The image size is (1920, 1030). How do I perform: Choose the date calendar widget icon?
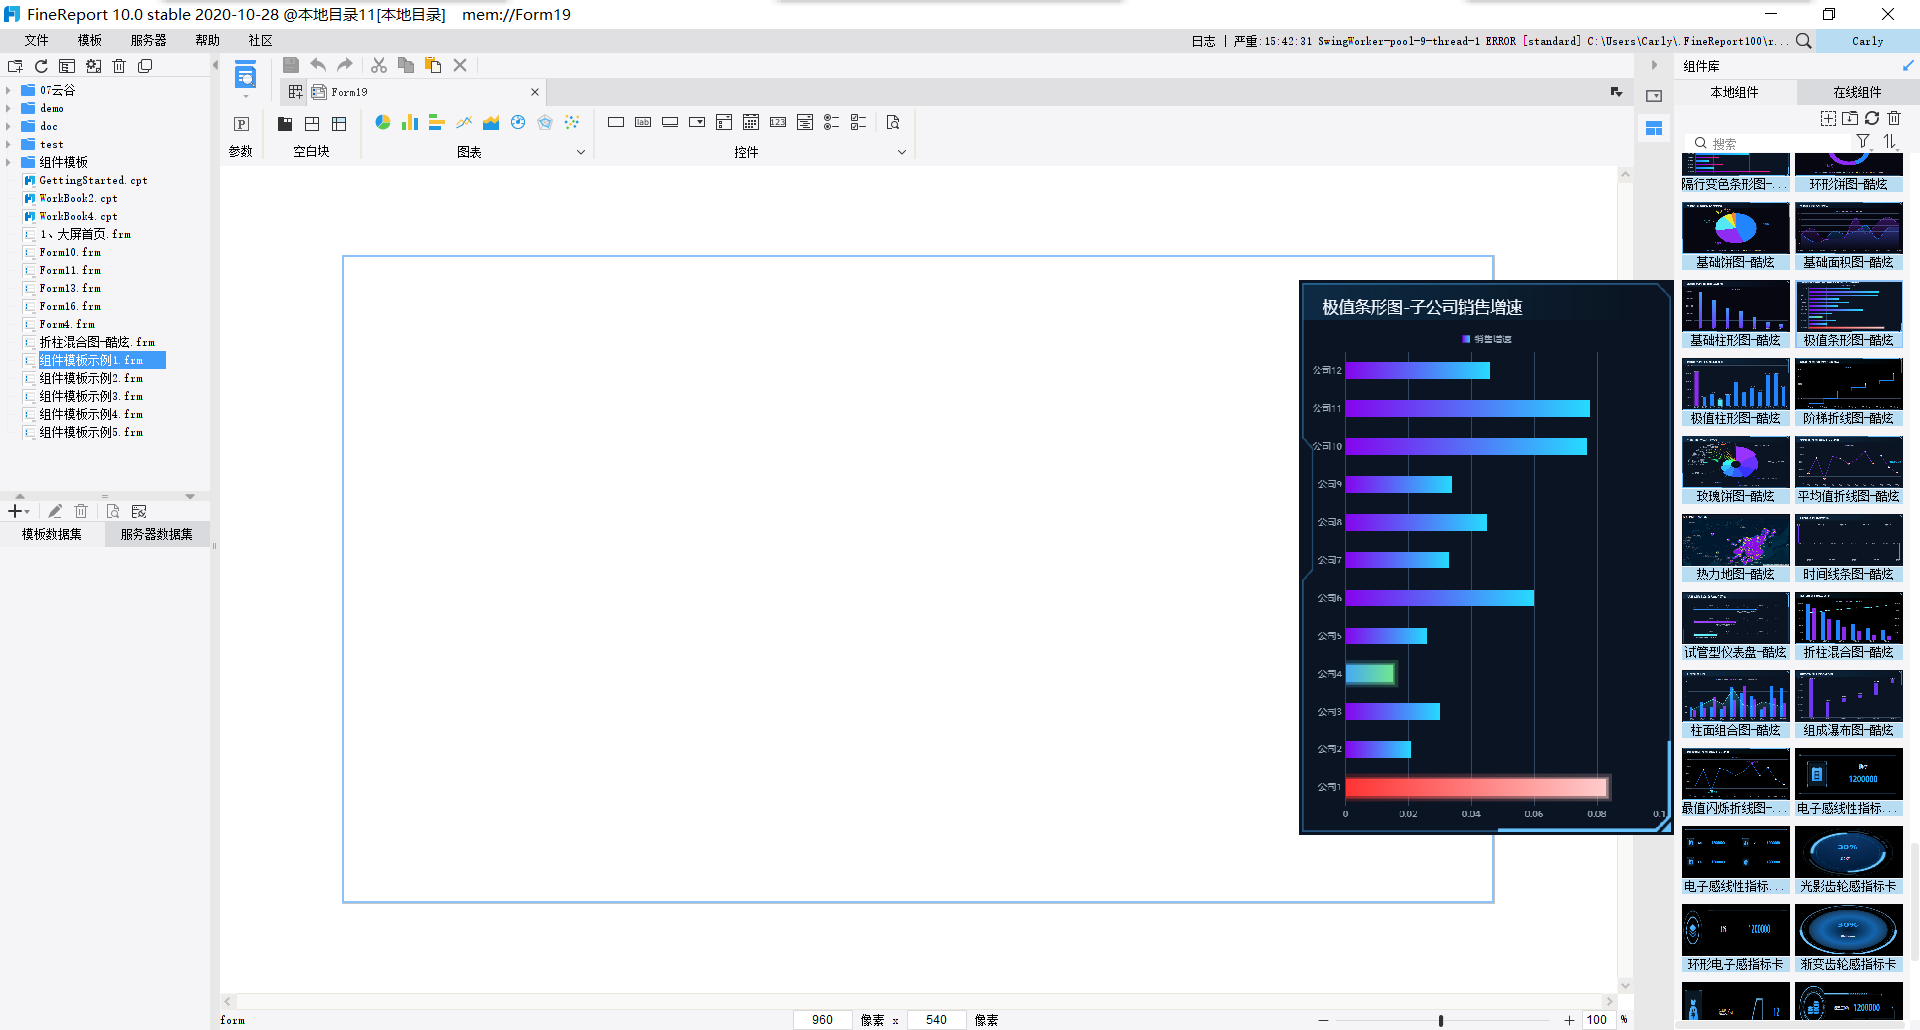pos(751,122)
